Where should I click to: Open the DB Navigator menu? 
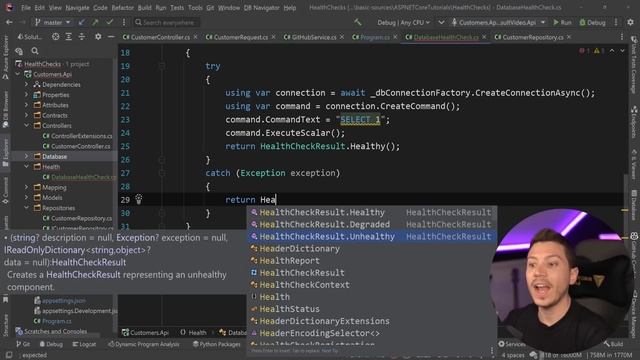point(261,8)
